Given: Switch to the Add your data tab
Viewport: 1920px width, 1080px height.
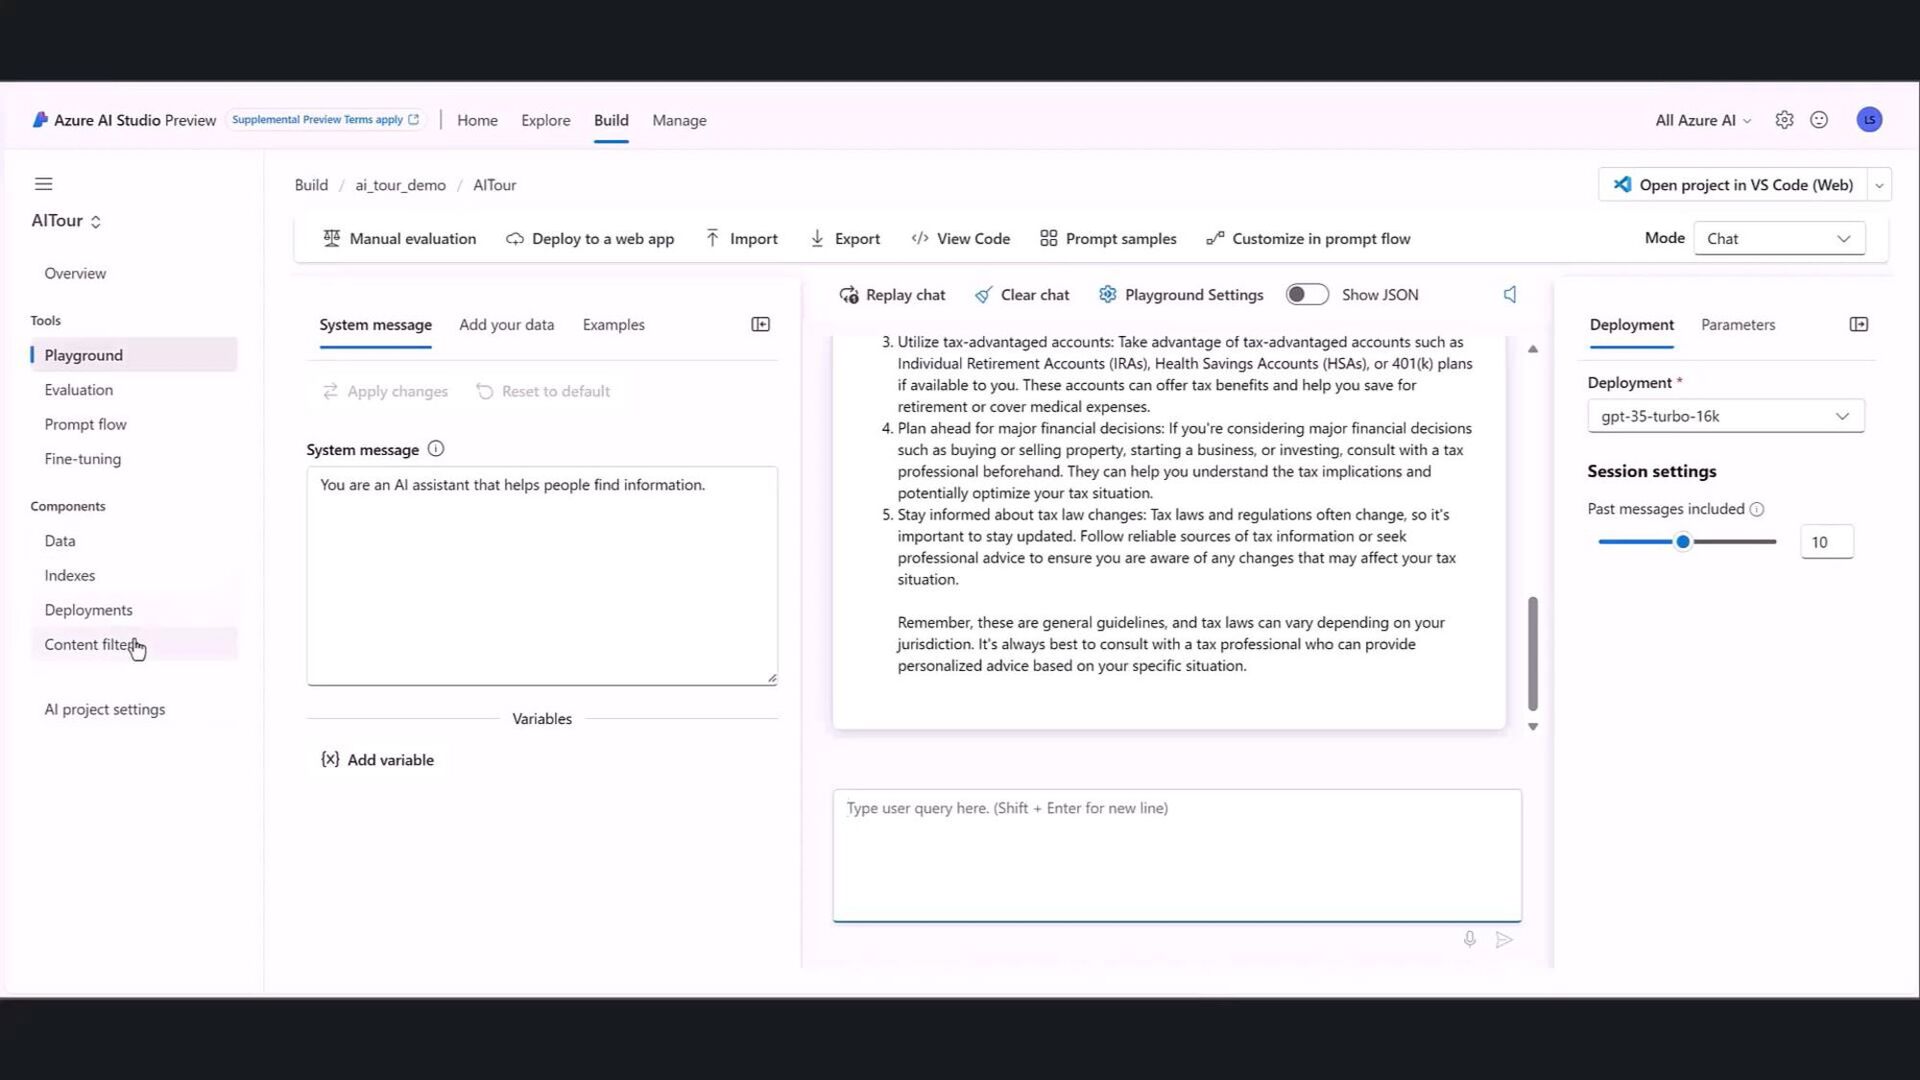Looking at the screenshot, I should pyautogui.click(x=506, y=324).
